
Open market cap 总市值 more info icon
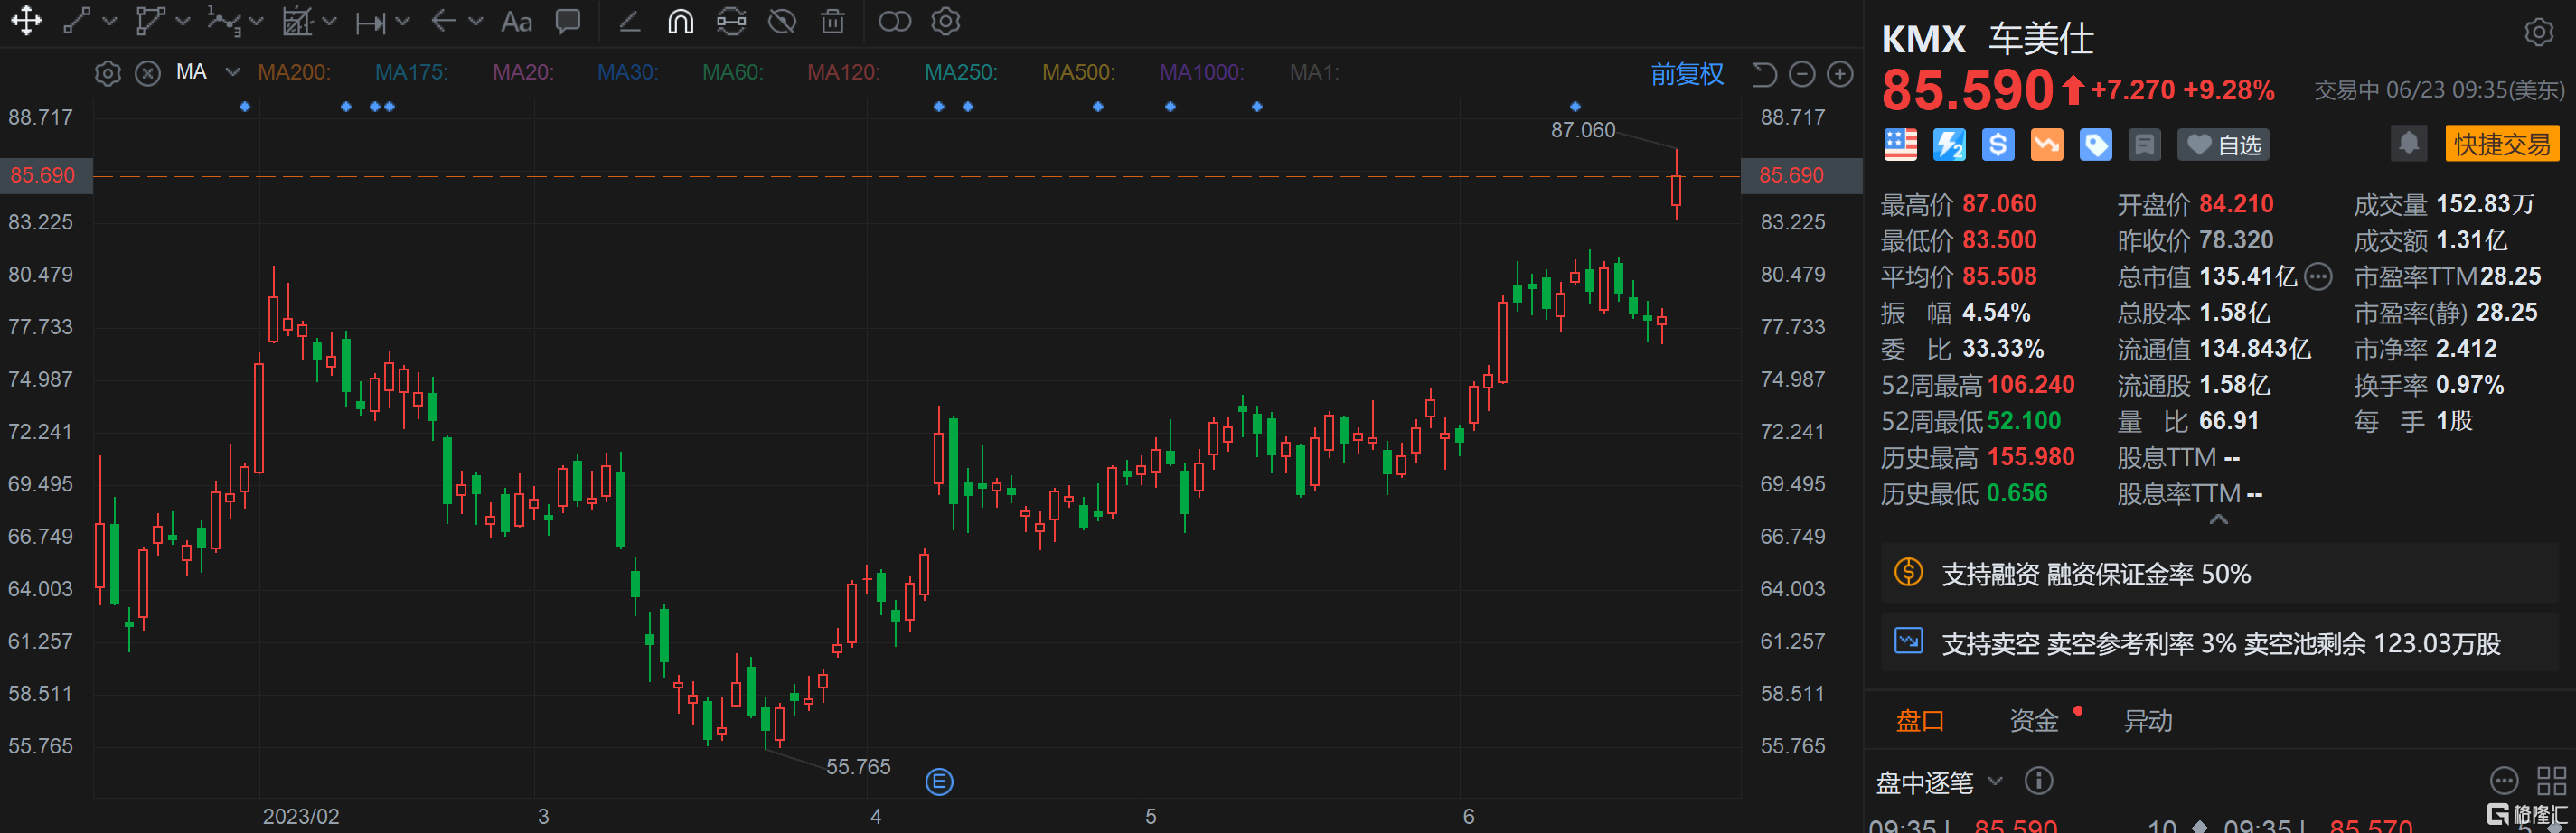(x=2318, y=277)
